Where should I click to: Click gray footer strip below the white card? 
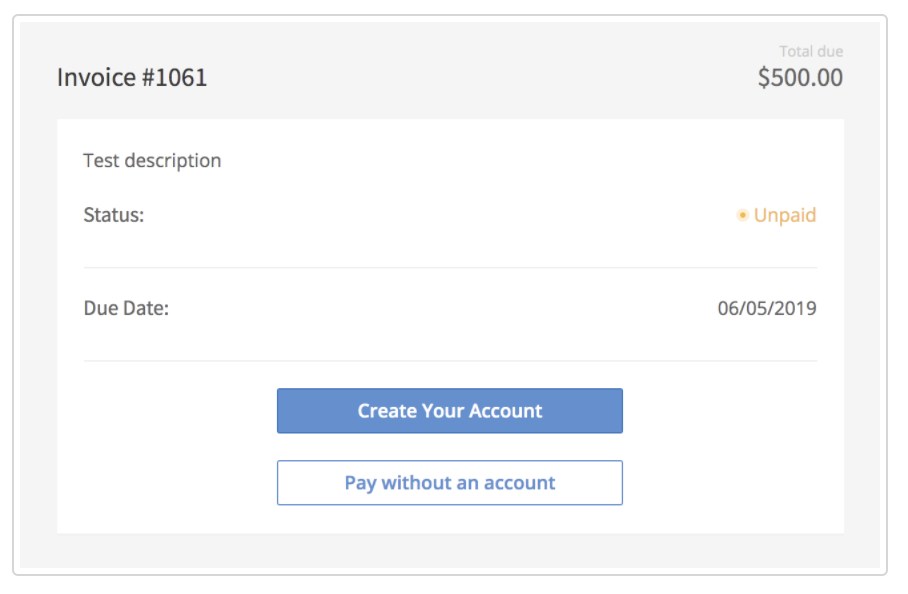tap(450, 550)
